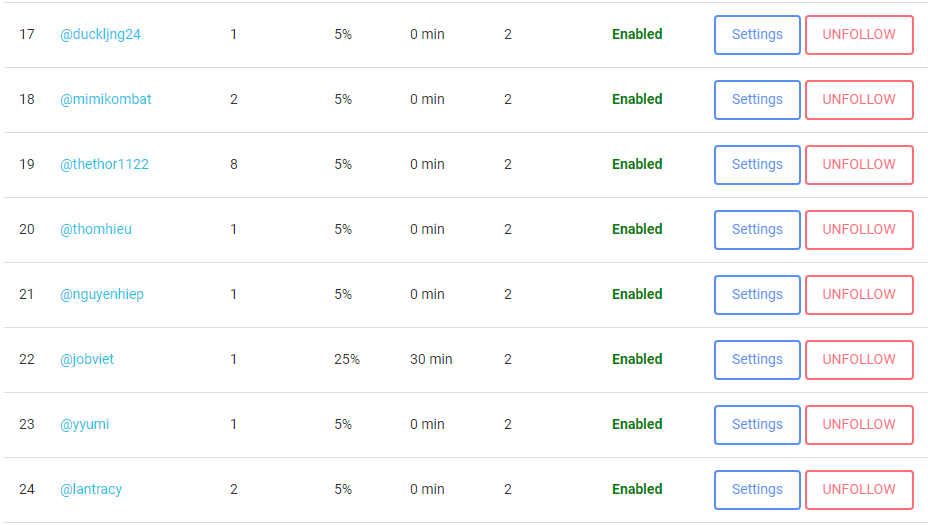This screenshot has width=928, height=525.
Task: Unfollow the @thethor1122 account
Action: [859, 164]
